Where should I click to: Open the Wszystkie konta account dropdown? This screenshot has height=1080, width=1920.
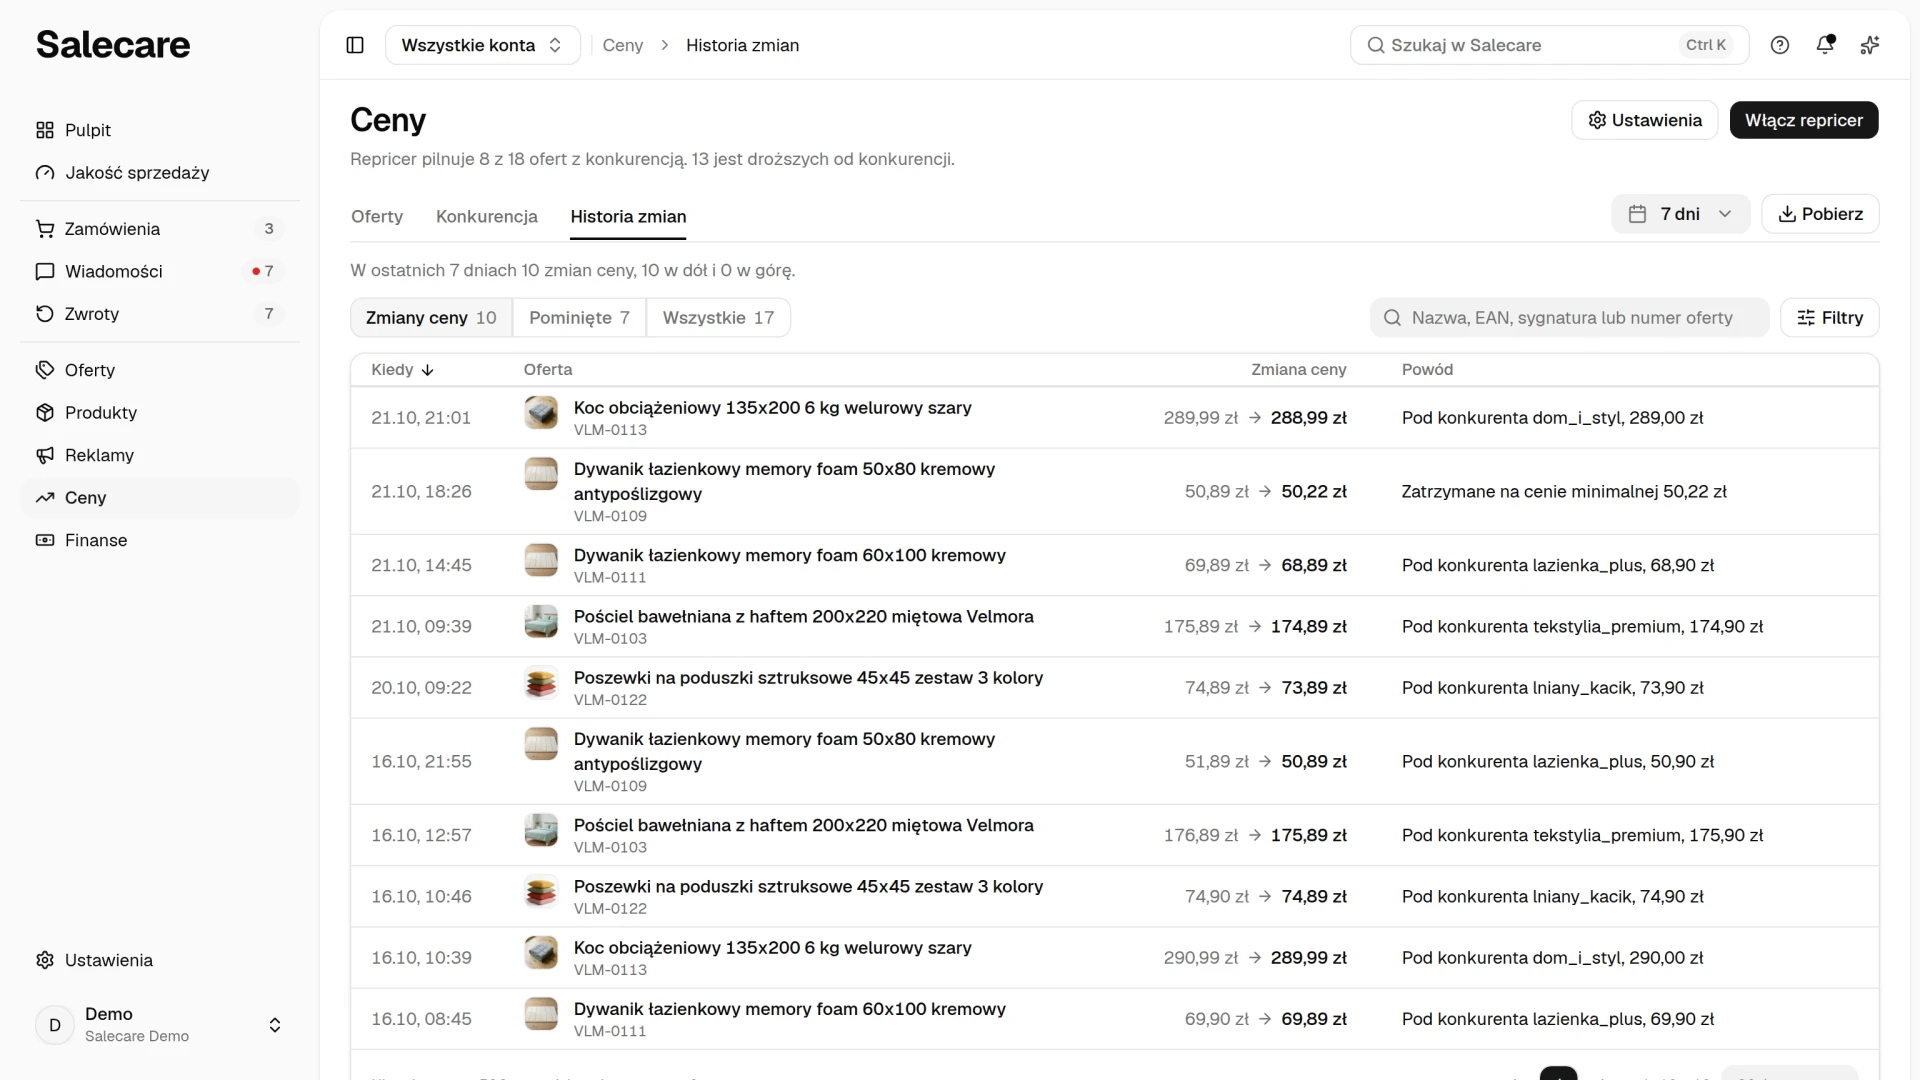[483, 45]
